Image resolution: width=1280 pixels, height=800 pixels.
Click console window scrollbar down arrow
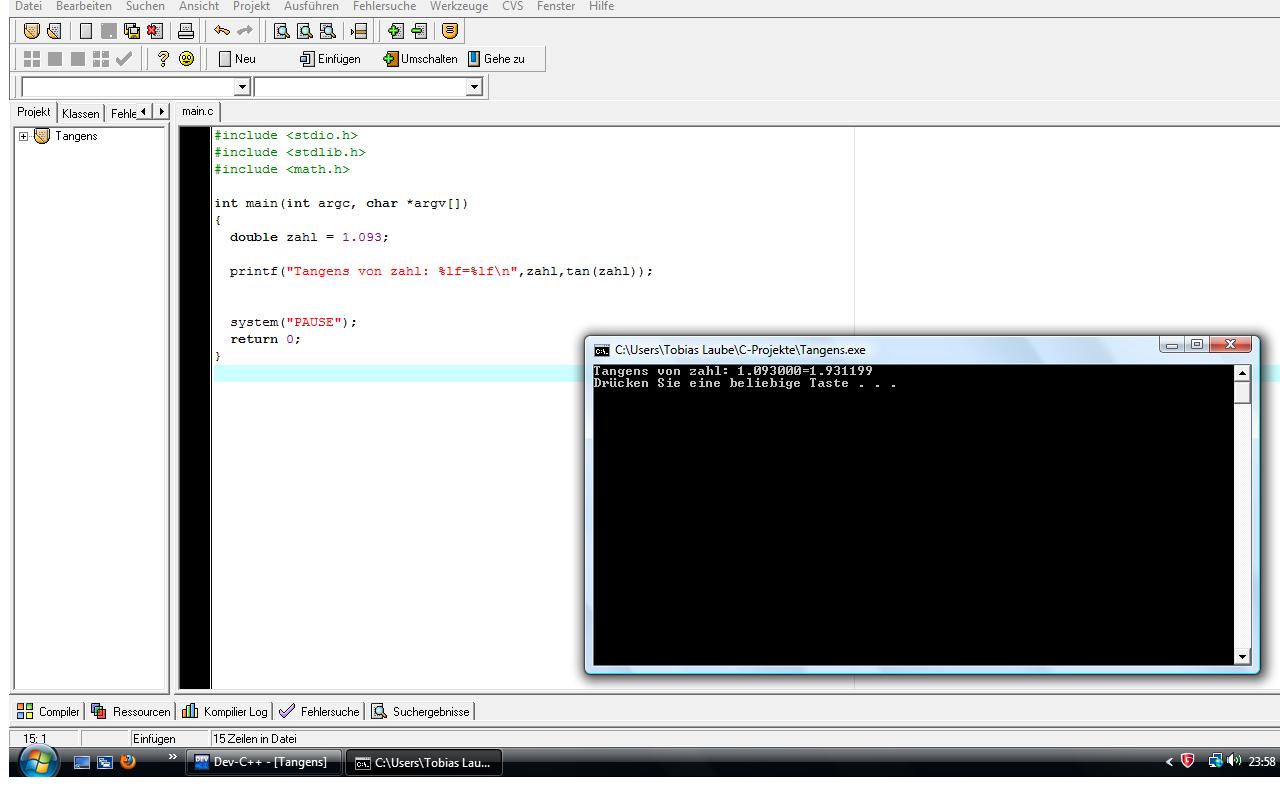pos(1243,657)
